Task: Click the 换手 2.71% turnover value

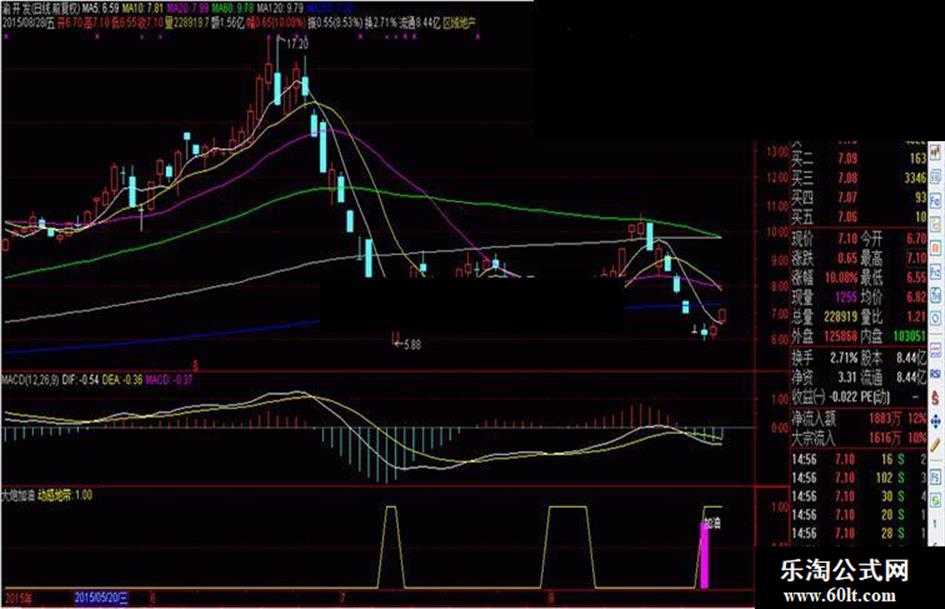Action: click(x=824, y=358)
